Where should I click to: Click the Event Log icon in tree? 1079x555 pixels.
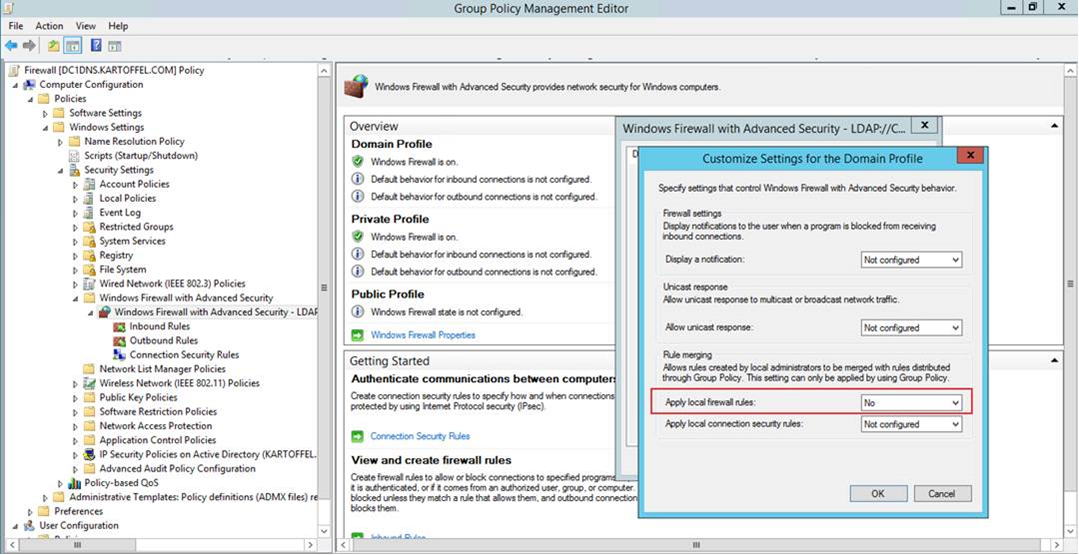(89, 213)
